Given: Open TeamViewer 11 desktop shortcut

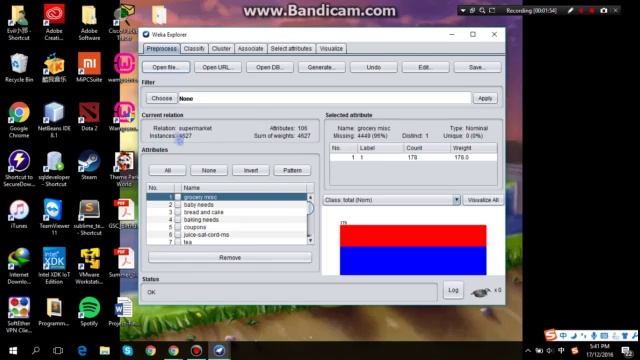Looking at the screenshot, I should click(x=54, y=210).
